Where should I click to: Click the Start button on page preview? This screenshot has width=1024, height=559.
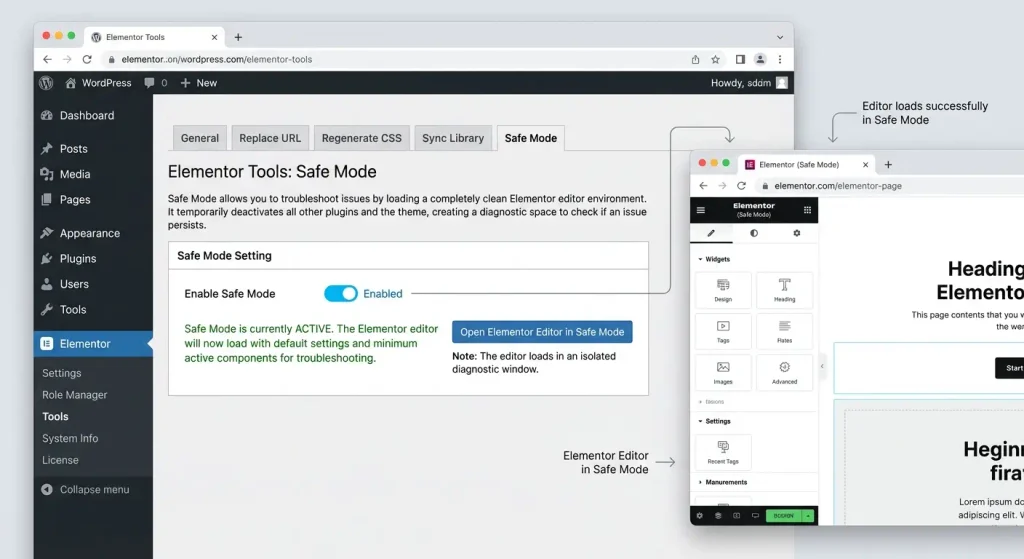(x=1010, y=368)
